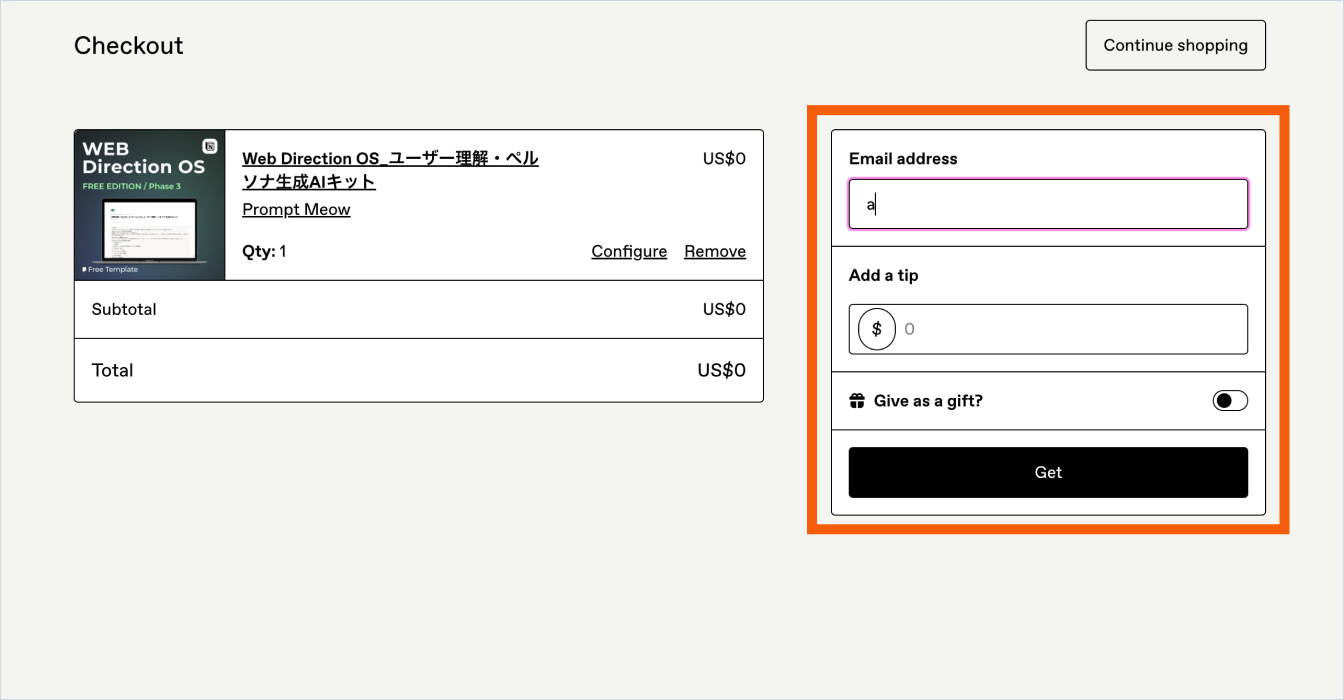
Task: Click the Continue shopping button
Action: [x=1175, y=45]
